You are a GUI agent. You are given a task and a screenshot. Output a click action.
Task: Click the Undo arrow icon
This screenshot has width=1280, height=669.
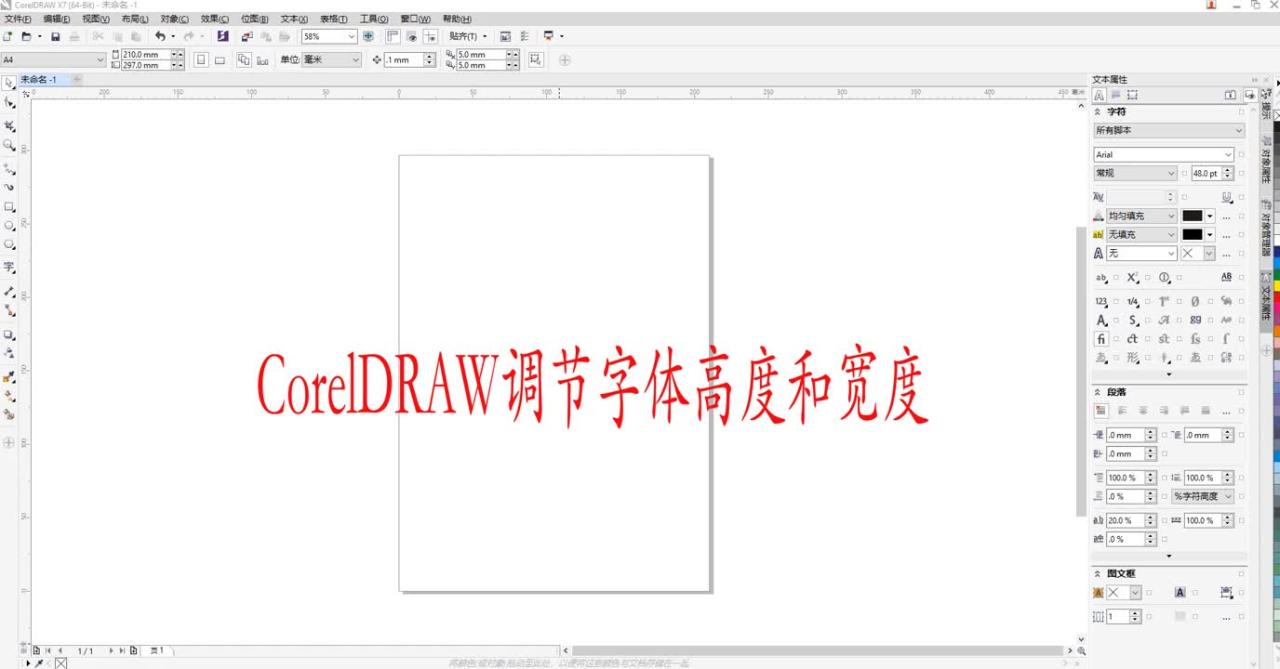click(x=159, y=36)
